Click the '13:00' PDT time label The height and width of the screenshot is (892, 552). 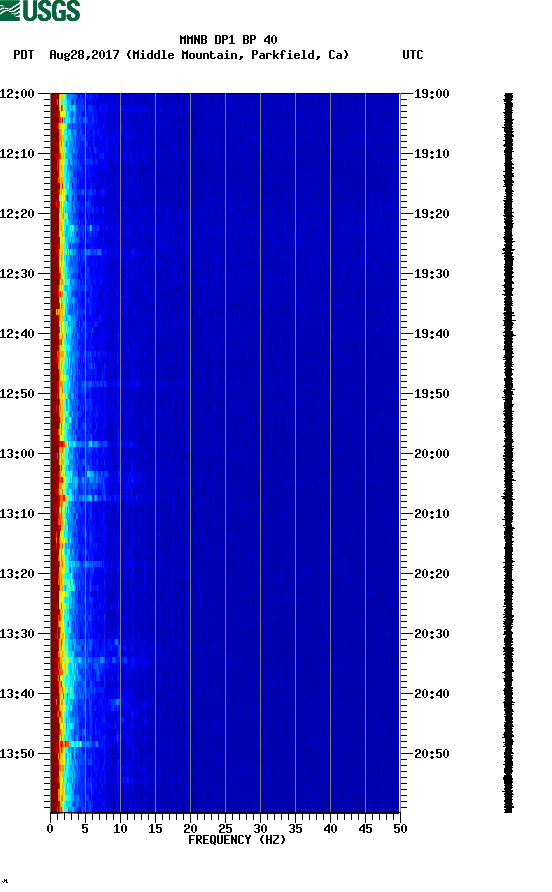pos(18,454)
